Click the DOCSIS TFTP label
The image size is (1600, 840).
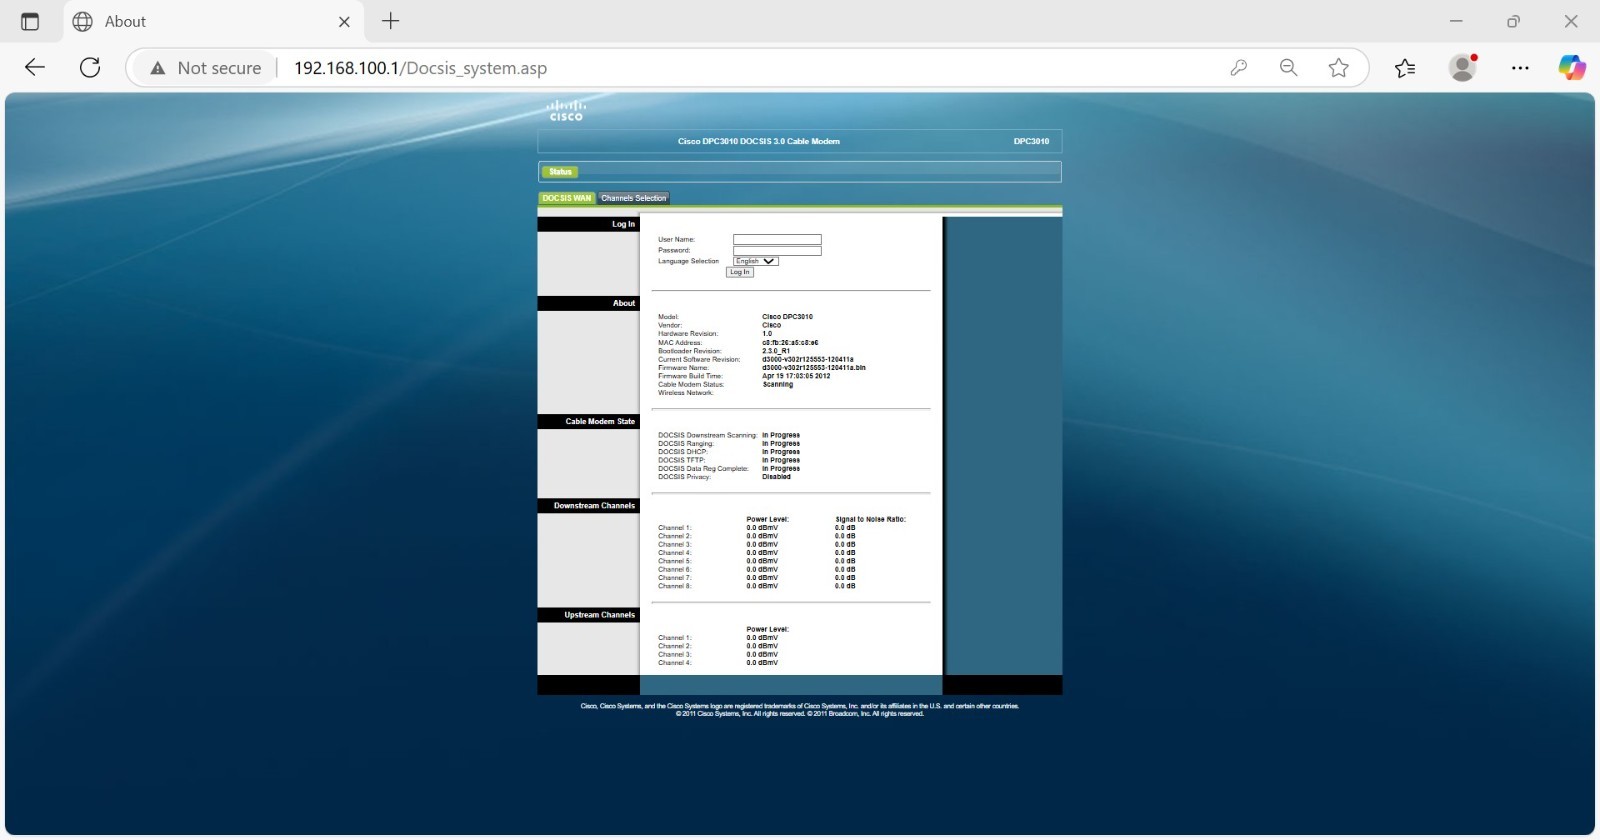pos(682,461)
